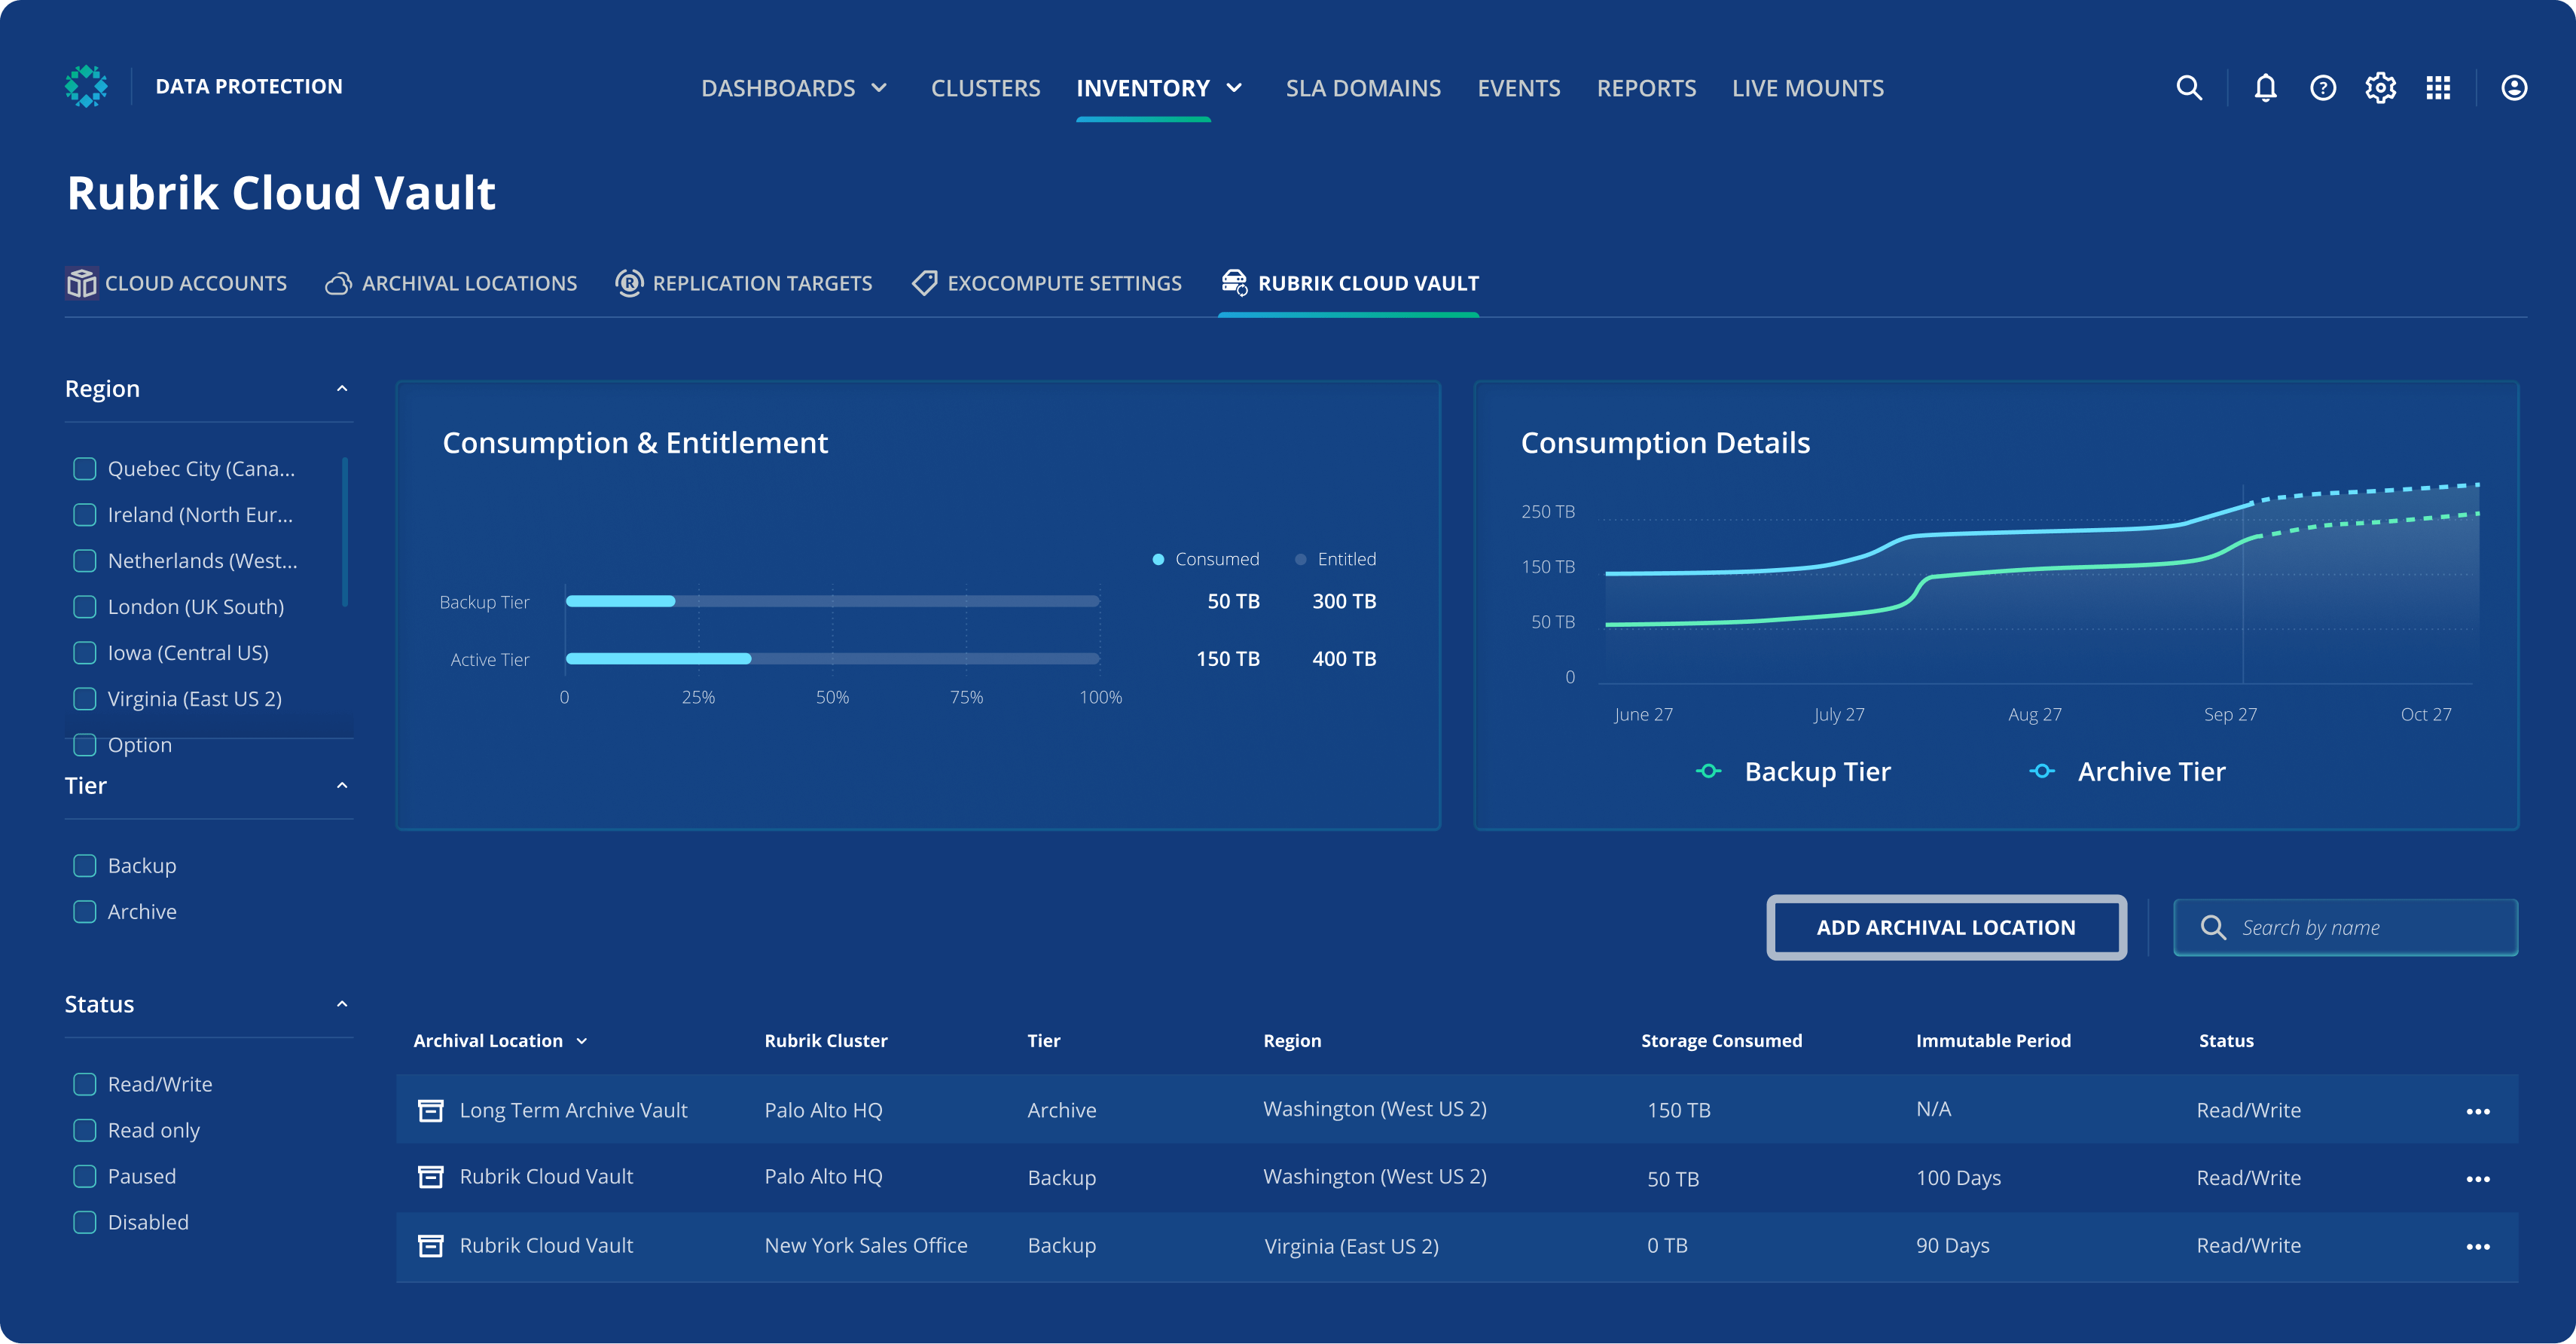The width and height of the screenshot is (2576, 1344).
Task: Click magnifier icon in Search by name box
Action: point(2213,928)
